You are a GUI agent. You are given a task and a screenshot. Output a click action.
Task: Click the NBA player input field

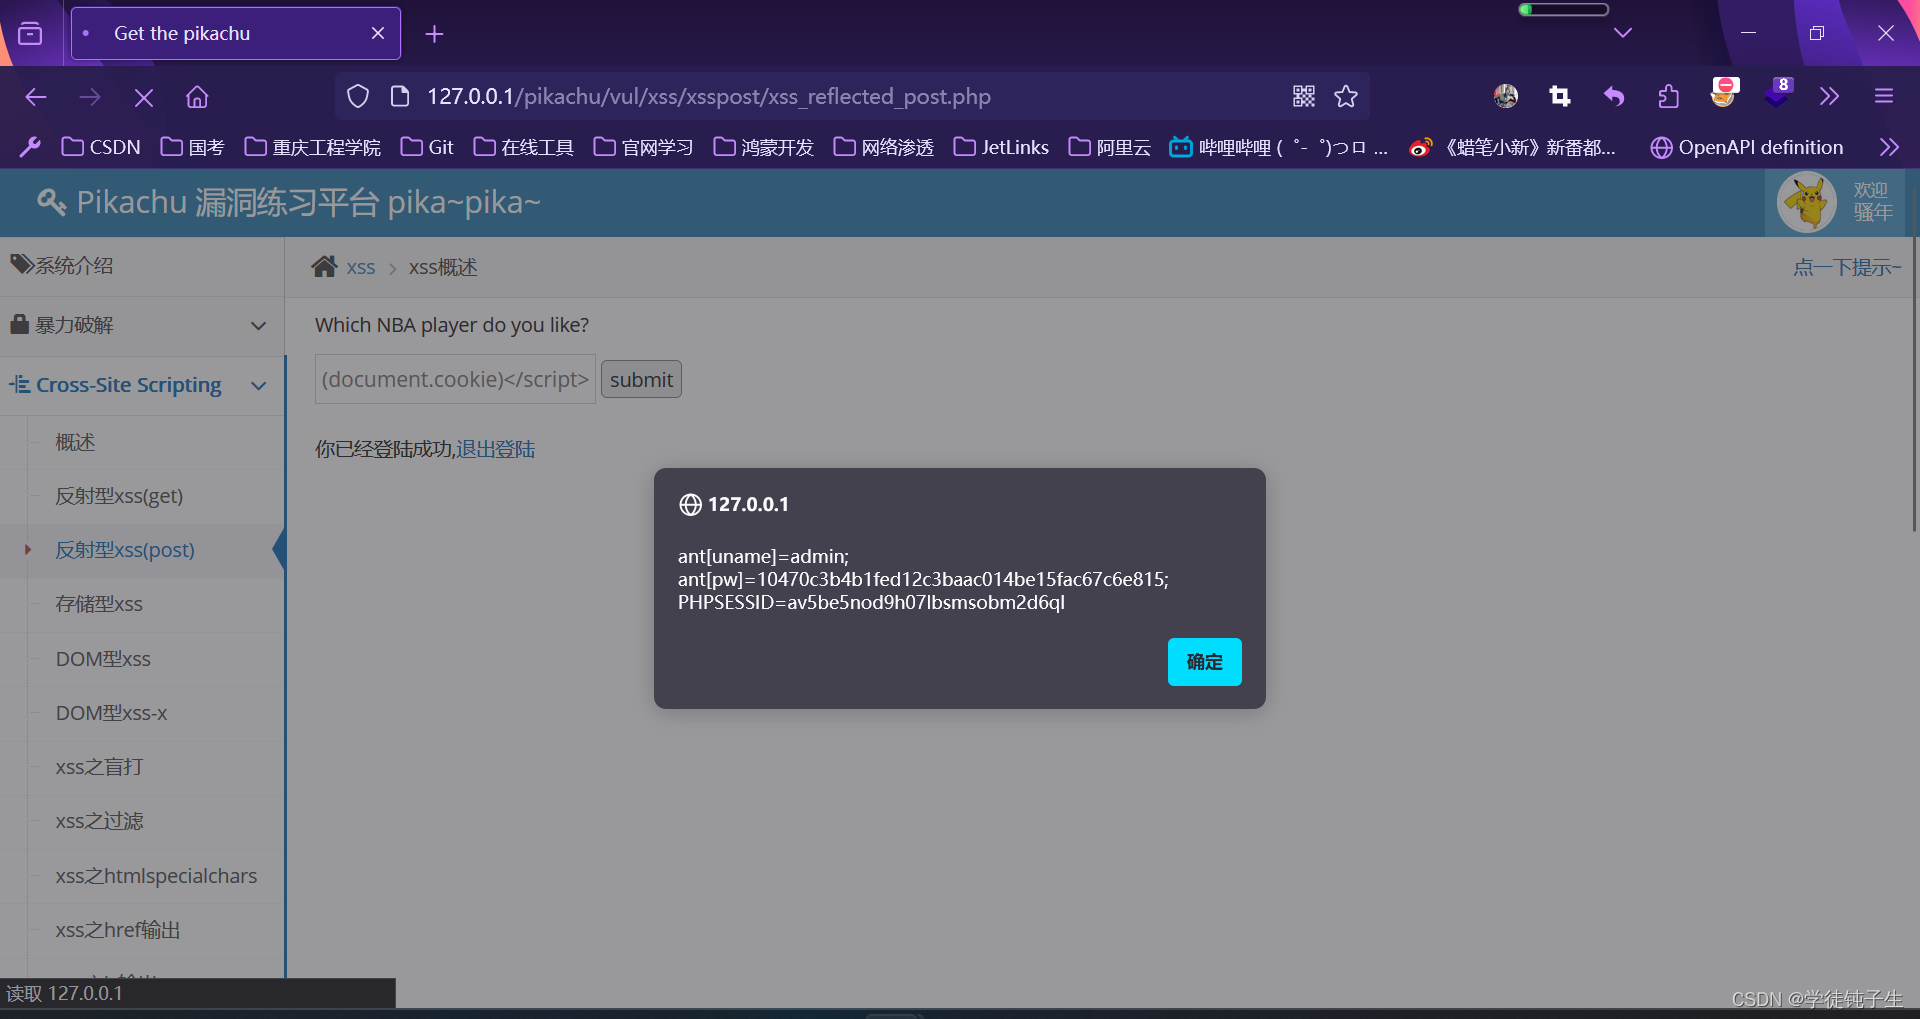pyautogui.click(x=455, y=379)
